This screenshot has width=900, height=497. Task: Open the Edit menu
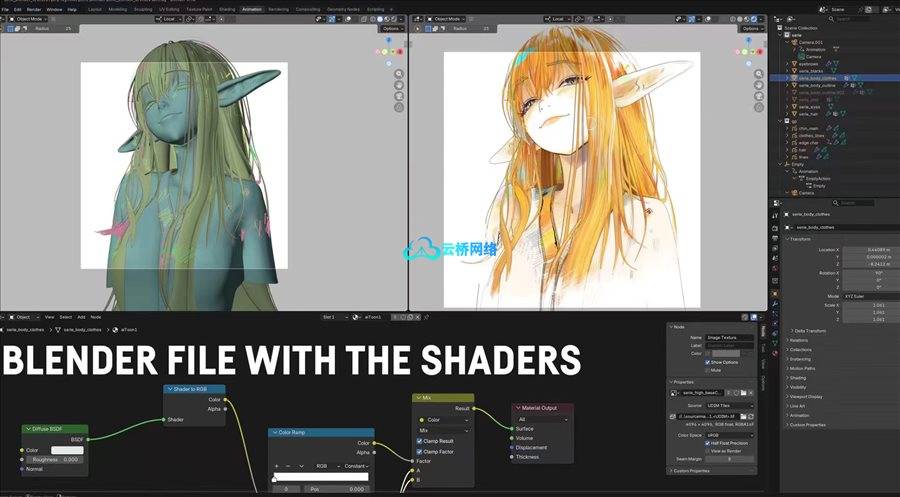click(18, 10)
